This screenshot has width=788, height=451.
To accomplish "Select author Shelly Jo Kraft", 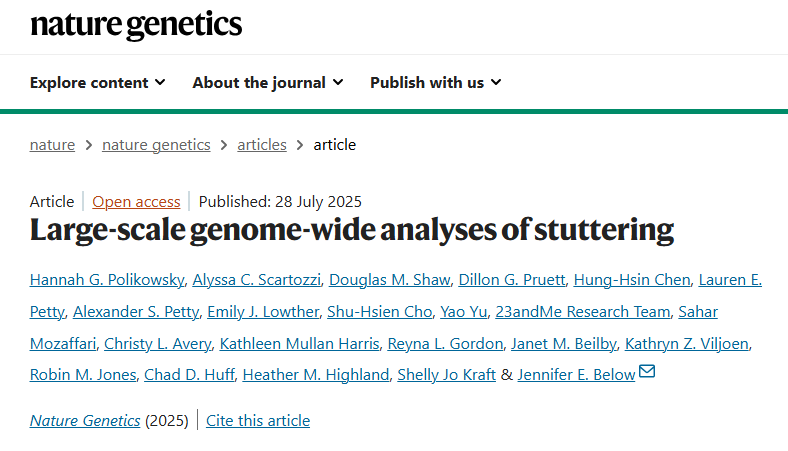I will coord(446,375).
